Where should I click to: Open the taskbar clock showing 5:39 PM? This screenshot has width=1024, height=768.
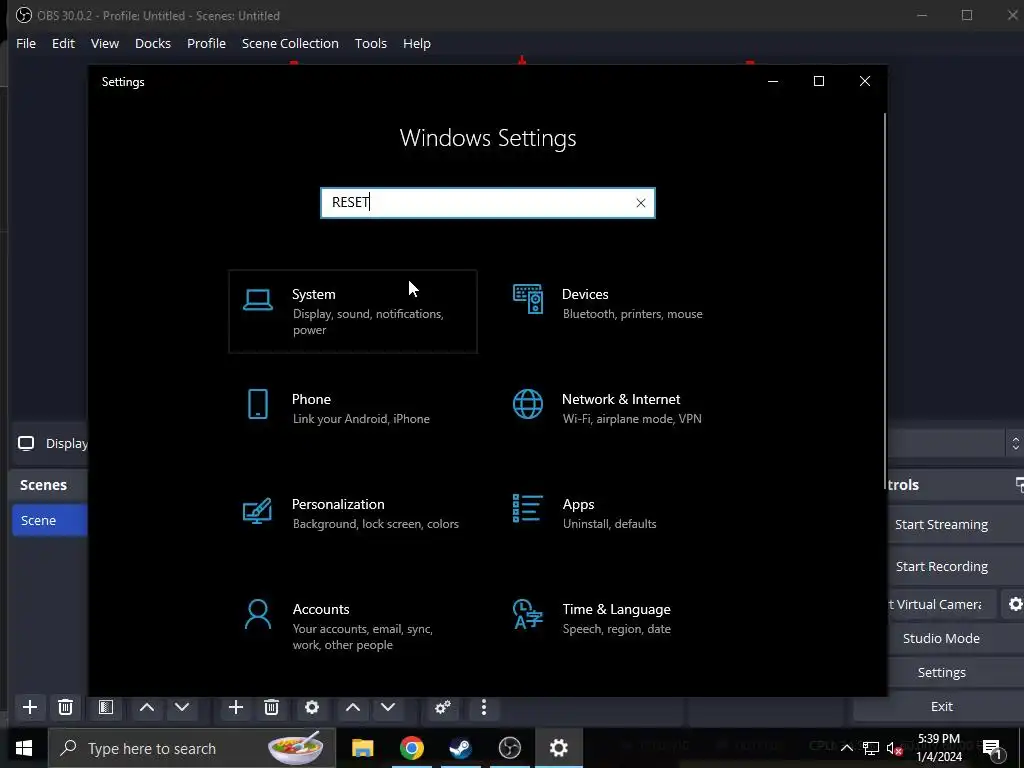click(939, 748)
